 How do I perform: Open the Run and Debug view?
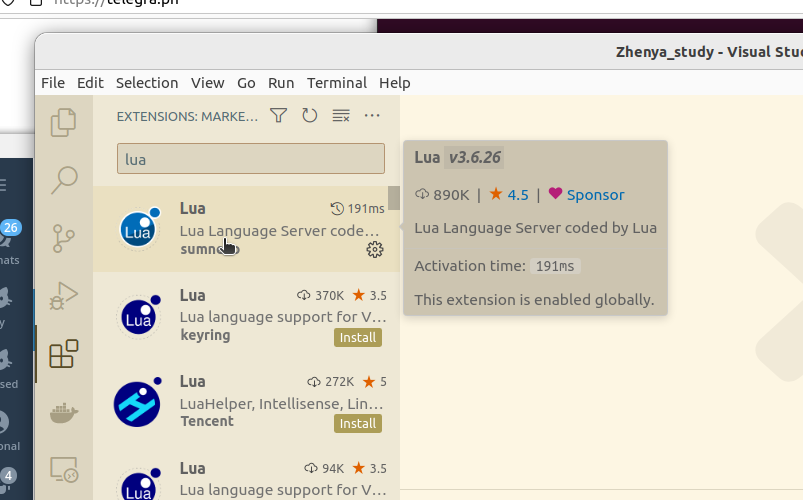(64, 296)
